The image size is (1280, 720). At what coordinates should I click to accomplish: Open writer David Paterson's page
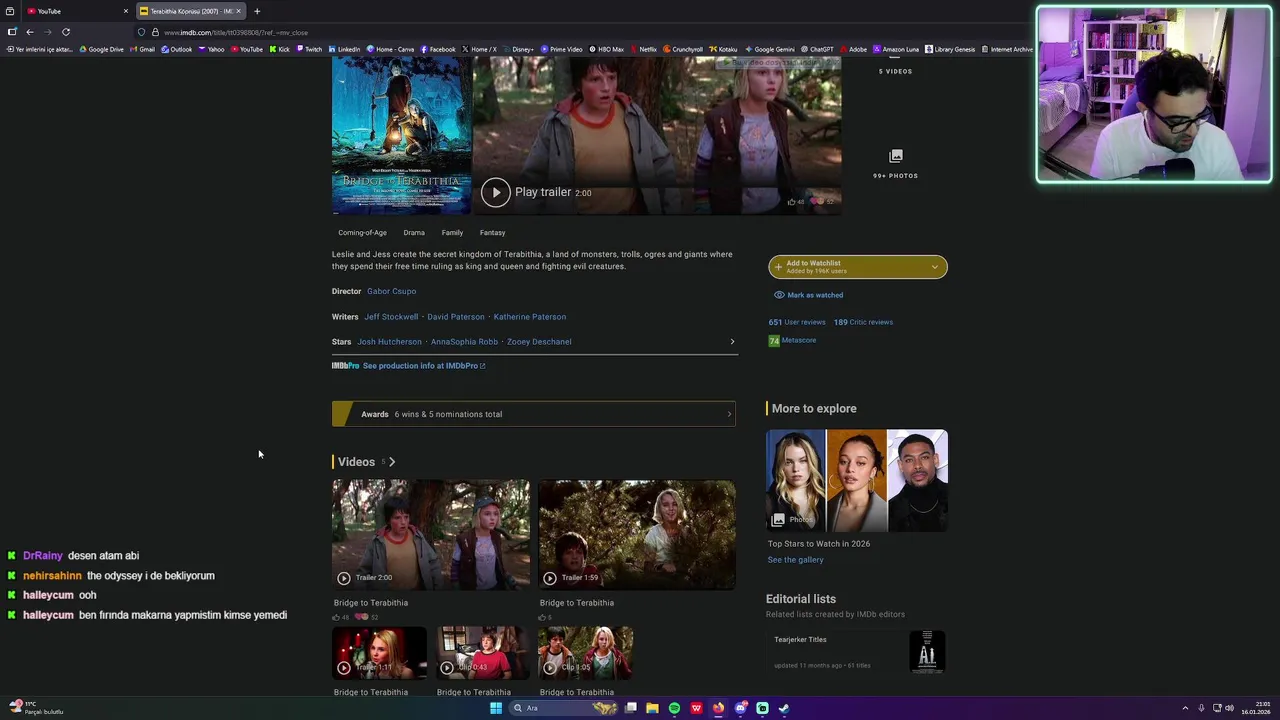click(x=456, y=317)
